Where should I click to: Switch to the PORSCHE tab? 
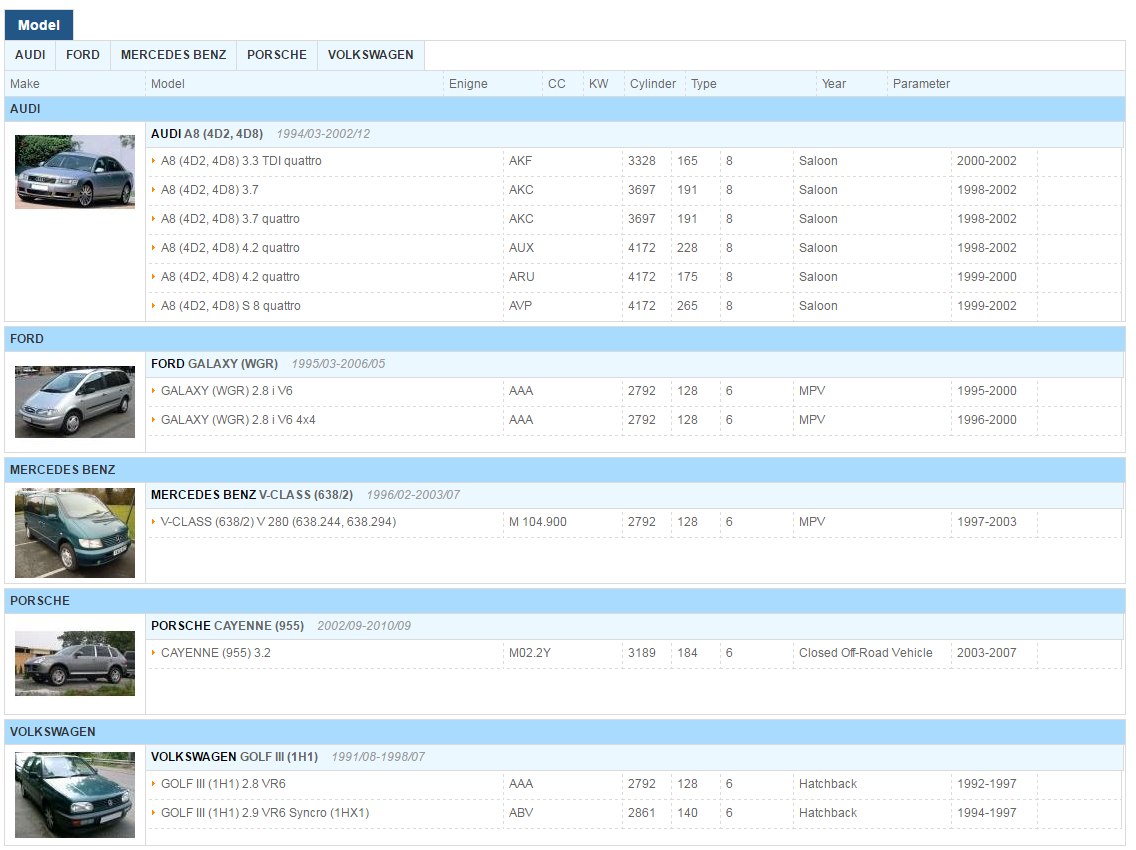coord(277,55)
